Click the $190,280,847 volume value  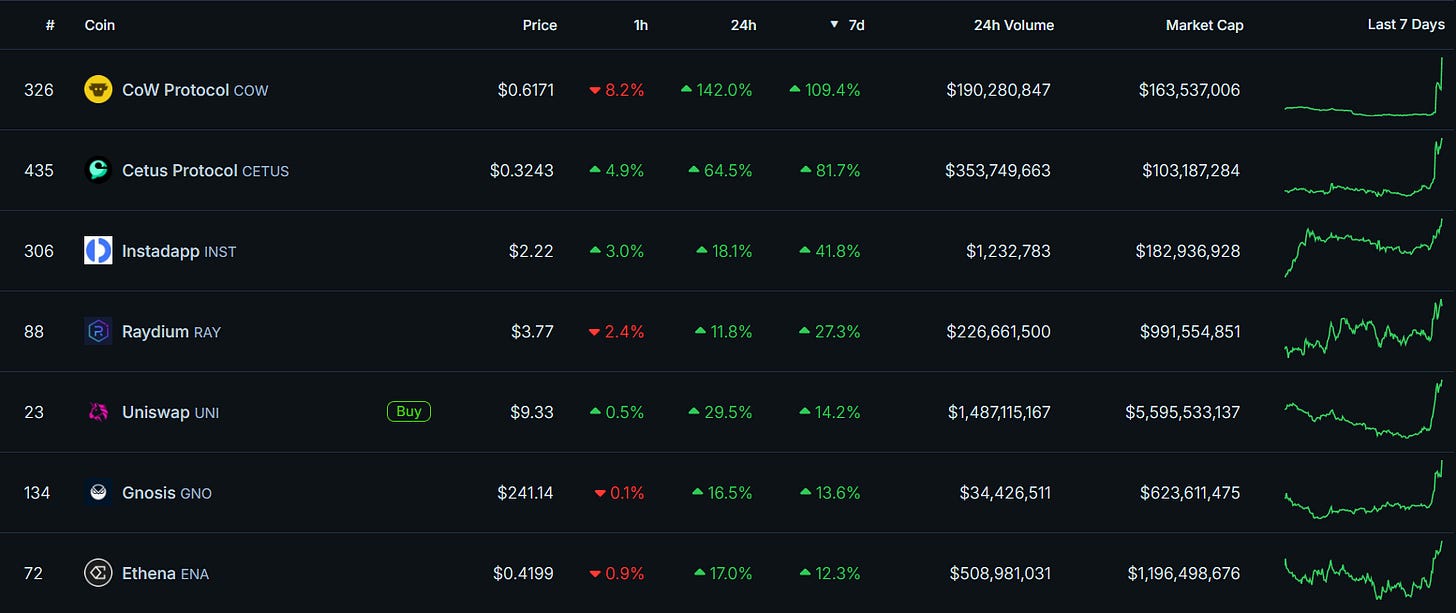(x=998, y=90)
